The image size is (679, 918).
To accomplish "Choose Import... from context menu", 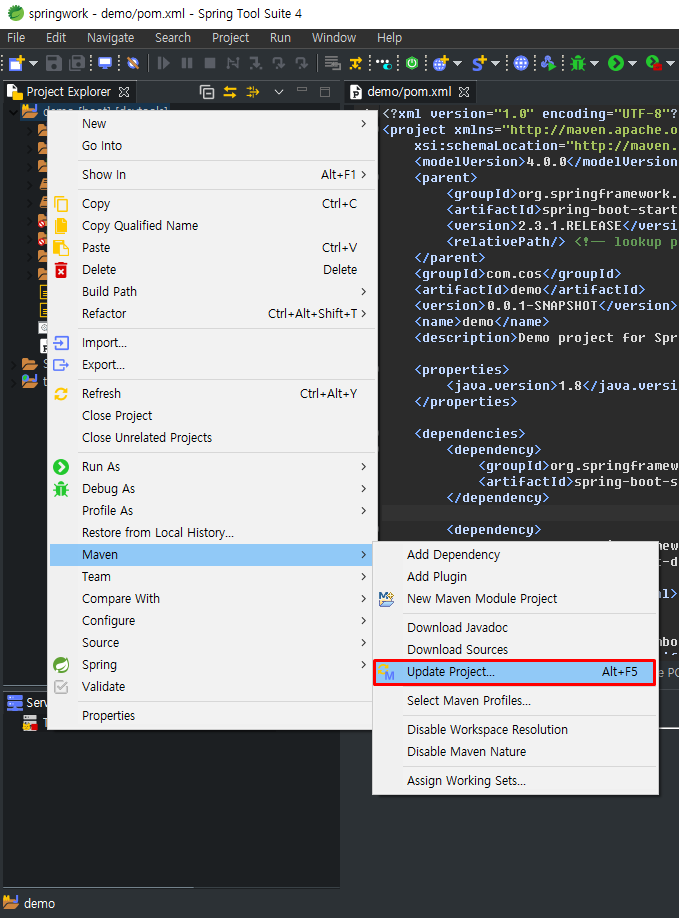I will point(212,342).
